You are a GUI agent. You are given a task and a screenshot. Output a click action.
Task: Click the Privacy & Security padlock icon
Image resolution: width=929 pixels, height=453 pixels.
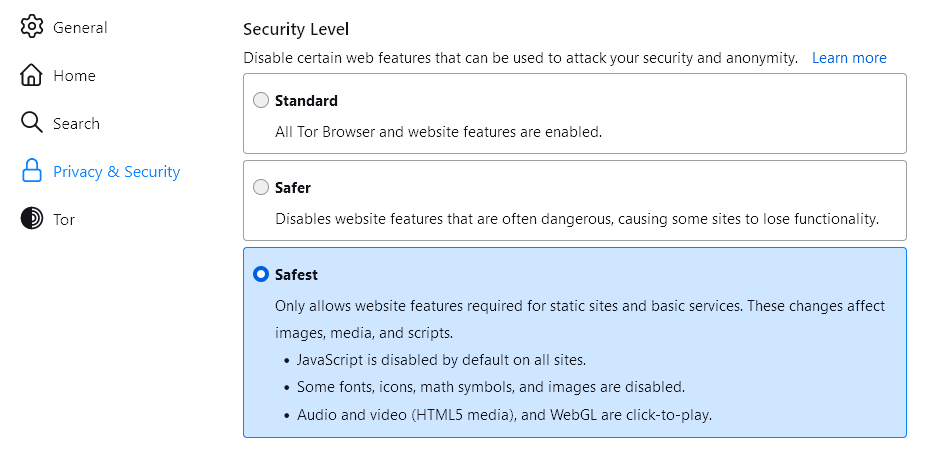[32, 171]
